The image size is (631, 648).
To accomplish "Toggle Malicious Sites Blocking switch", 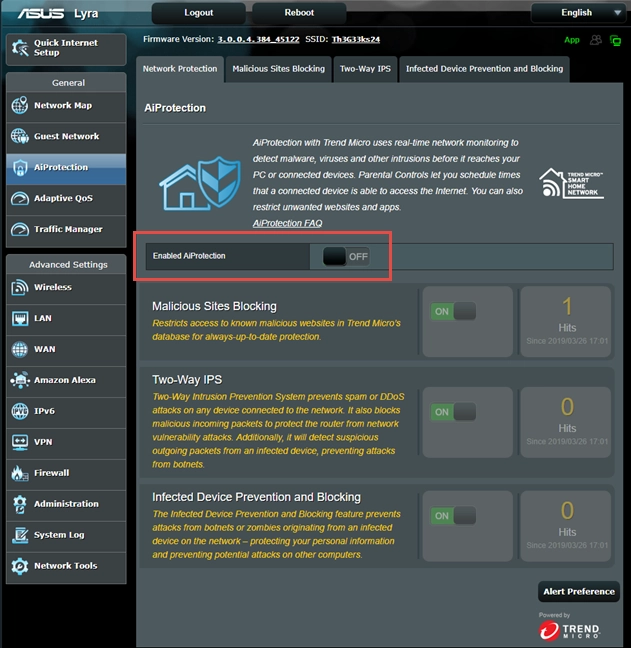I will tap(453, 311).
